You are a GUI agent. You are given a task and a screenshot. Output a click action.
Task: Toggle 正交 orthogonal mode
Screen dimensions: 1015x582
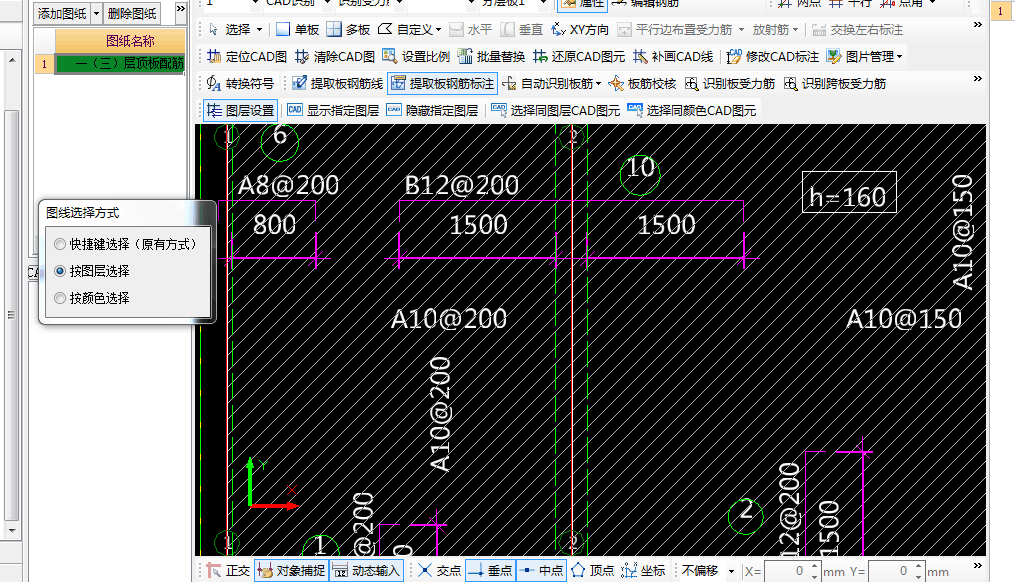pyautogui.click(x=229, y=570)
